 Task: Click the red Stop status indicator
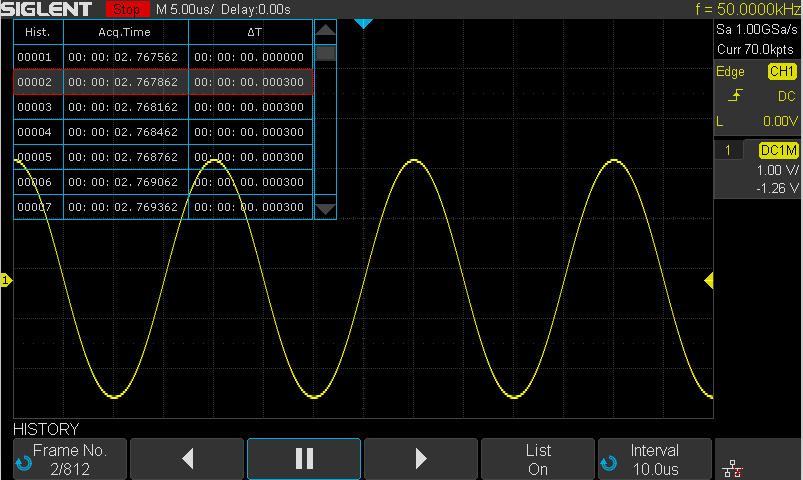(x=127, y=9)
